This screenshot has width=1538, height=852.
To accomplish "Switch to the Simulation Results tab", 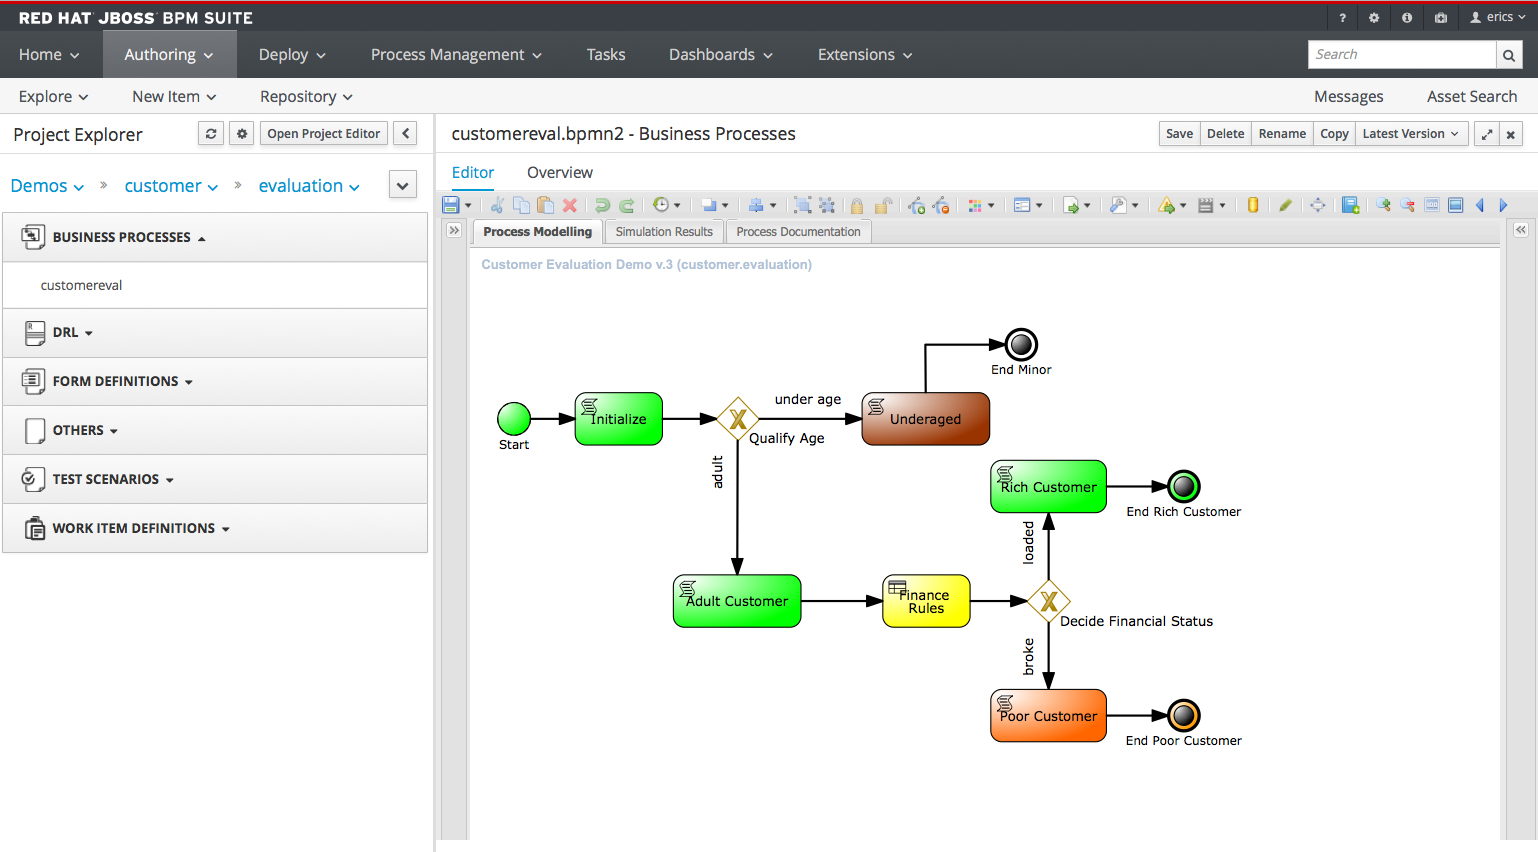I will [663, 231].
